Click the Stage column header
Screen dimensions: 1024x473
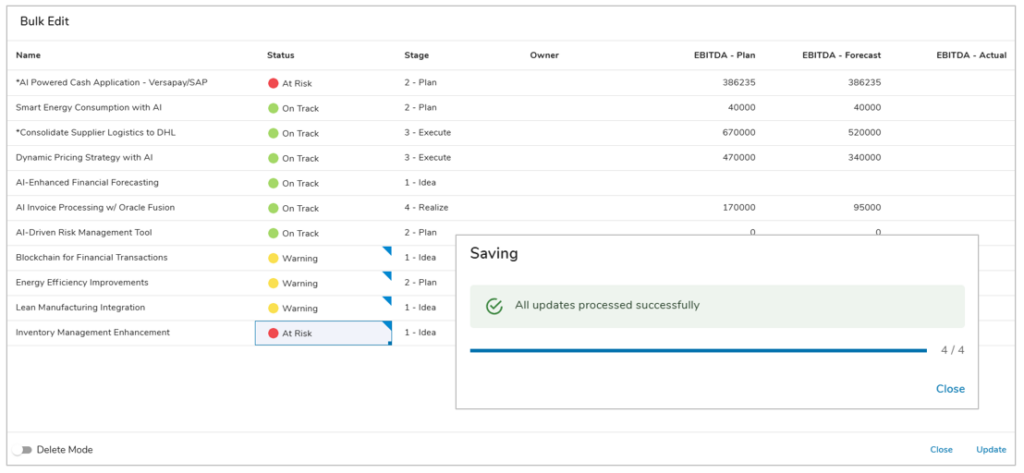pyautogui.click(x=417, y=56)
